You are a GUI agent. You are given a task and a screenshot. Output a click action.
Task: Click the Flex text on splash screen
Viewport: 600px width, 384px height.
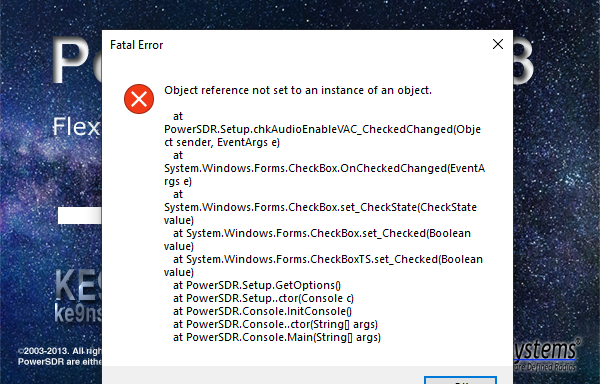[x=77, y=127]
